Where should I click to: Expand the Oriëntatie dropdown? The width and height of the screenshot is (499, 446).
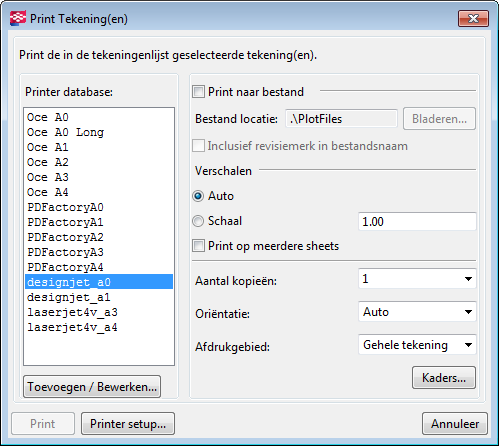click(417, 312)
